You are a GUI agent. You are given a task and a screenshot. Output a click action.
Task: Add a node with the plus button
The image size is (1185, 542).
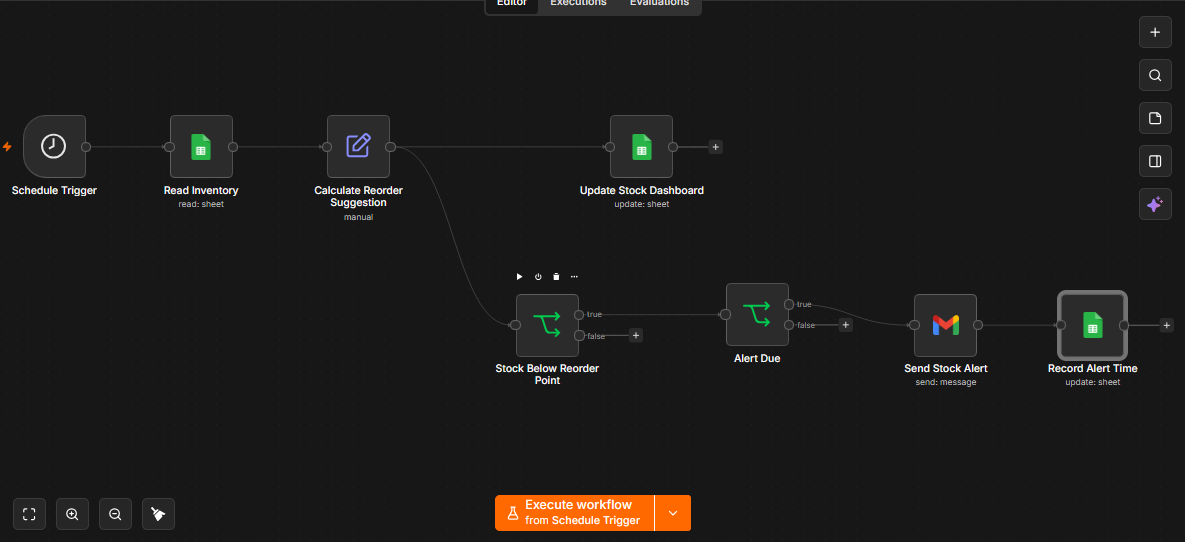pos(1155,33)
